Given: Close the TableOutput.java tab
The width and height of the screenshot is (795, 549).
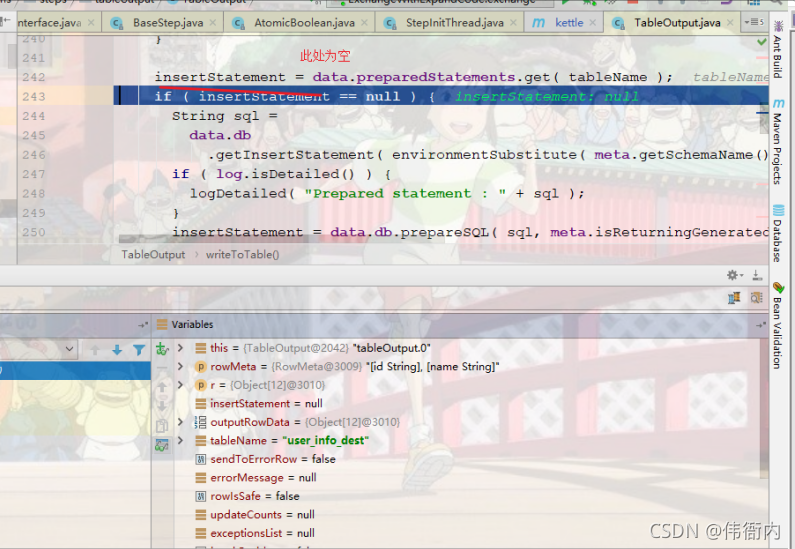Looking at the screenshot, I should point(730,23).
